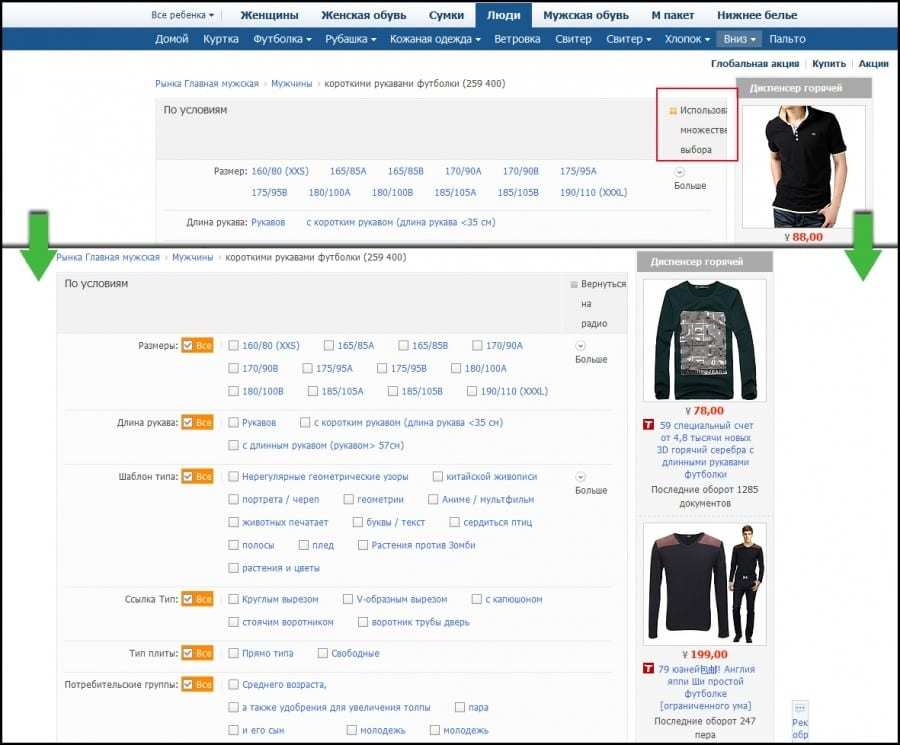The width and height of the screenshot is (900, 745).
Task: Open the 'Все ребенка' dropdown
Action: point(182,16)
